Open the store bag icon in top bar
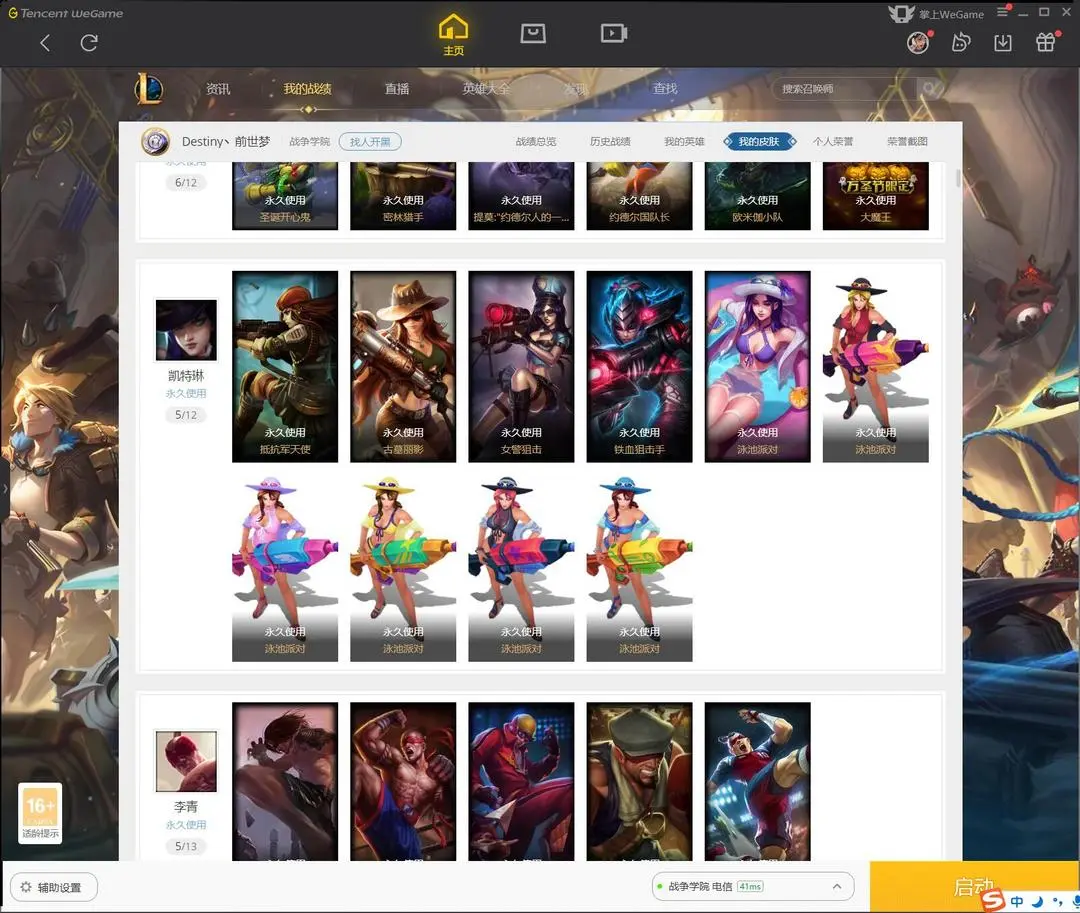 point(532,33)
